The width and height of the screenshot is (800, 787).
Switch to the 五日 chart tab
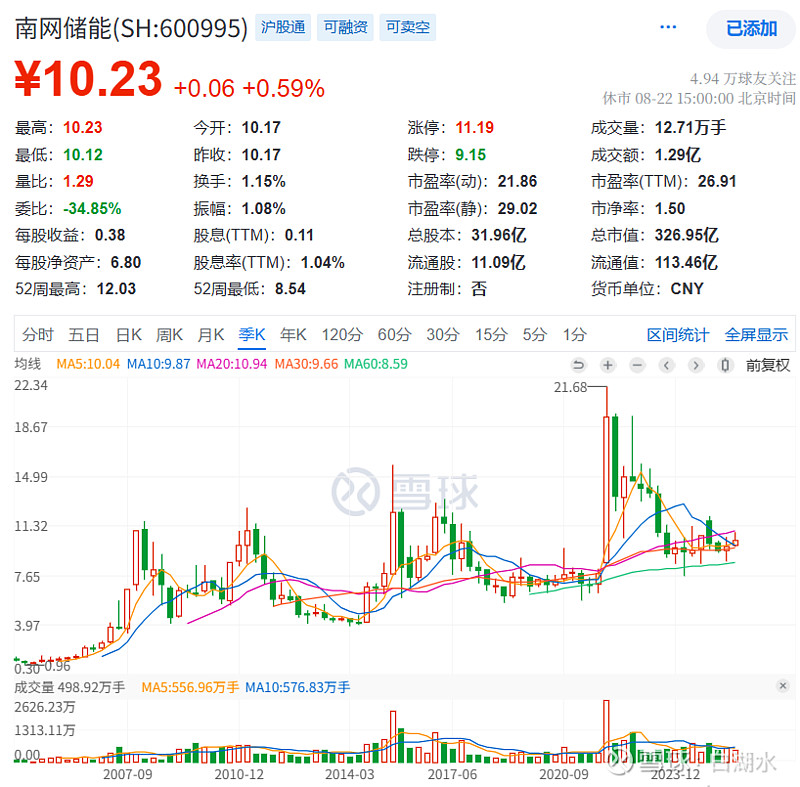[84, 335]
